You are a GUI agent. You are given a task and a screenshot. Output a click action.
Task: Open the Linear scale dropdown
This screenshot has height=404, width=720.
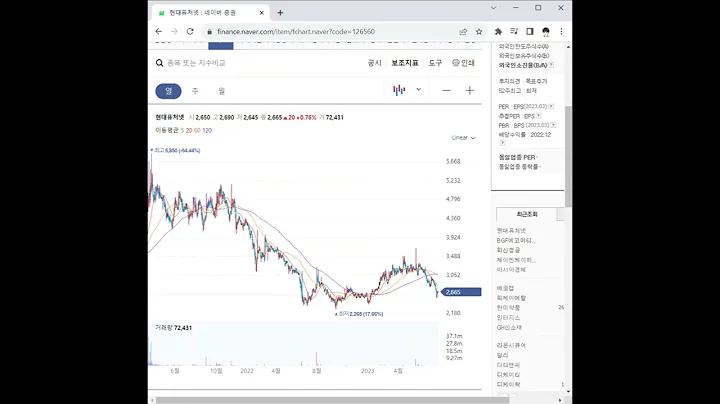(x=463, y=138)
